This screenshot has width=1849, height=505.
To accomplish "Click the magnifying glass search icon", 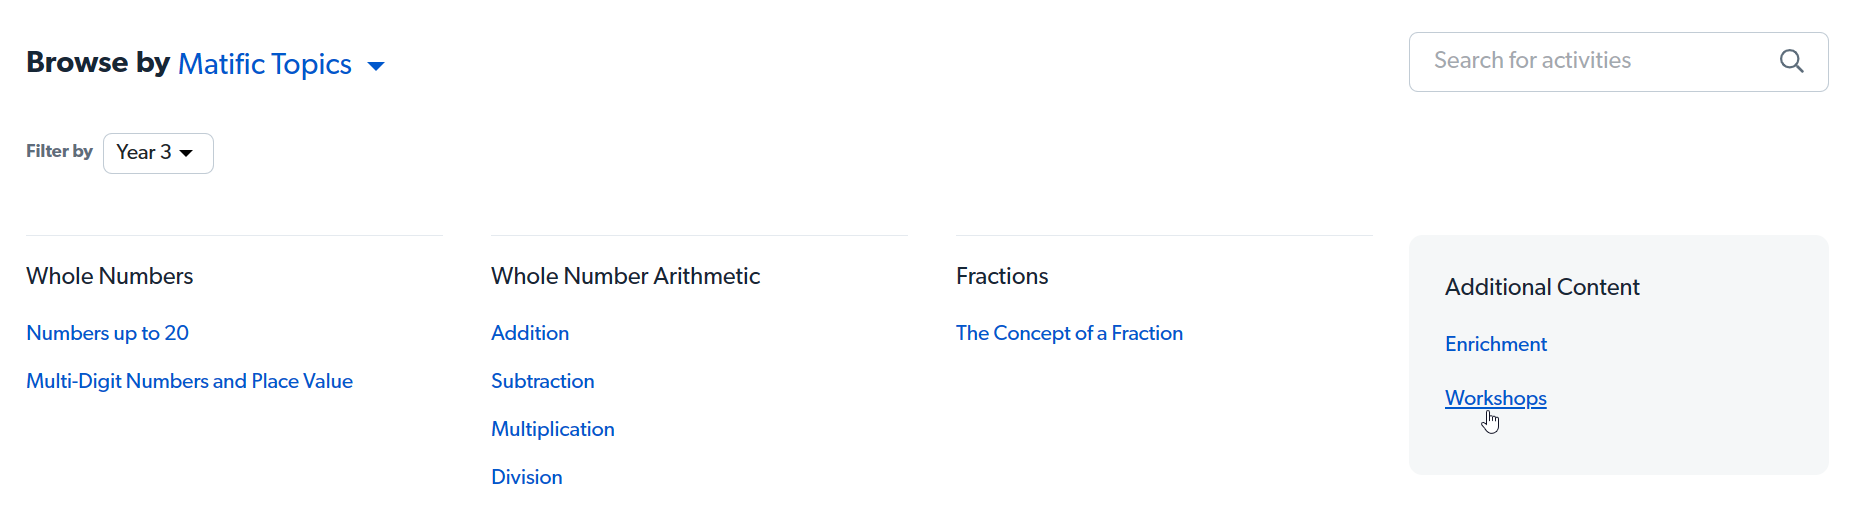I will pyautogui.click(x=1791, y=61).
